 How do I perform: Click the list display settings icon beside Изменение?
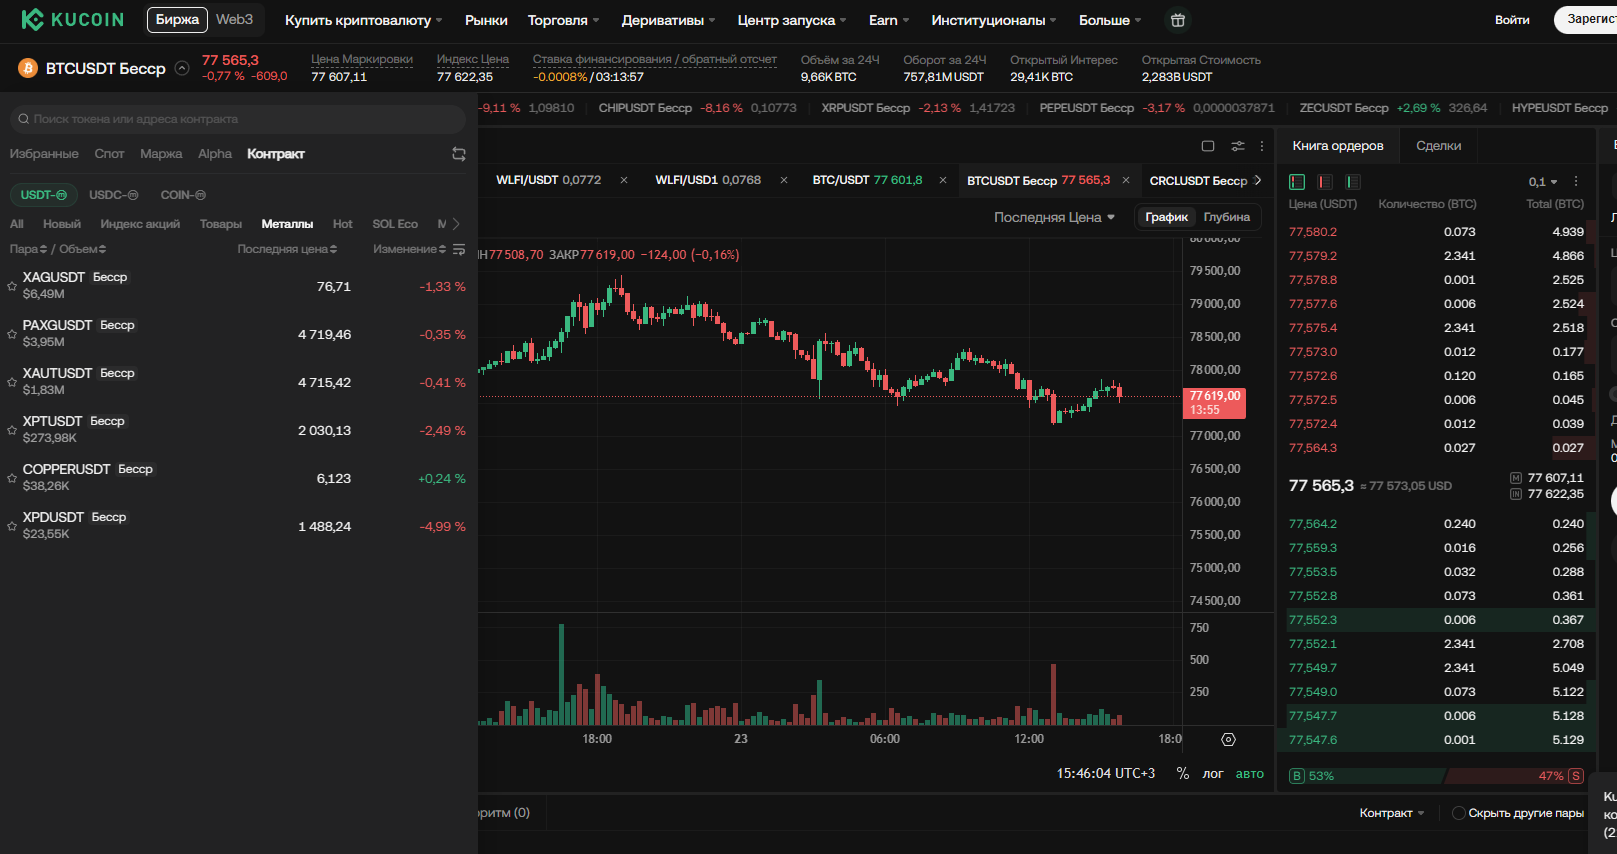point(459,249)
